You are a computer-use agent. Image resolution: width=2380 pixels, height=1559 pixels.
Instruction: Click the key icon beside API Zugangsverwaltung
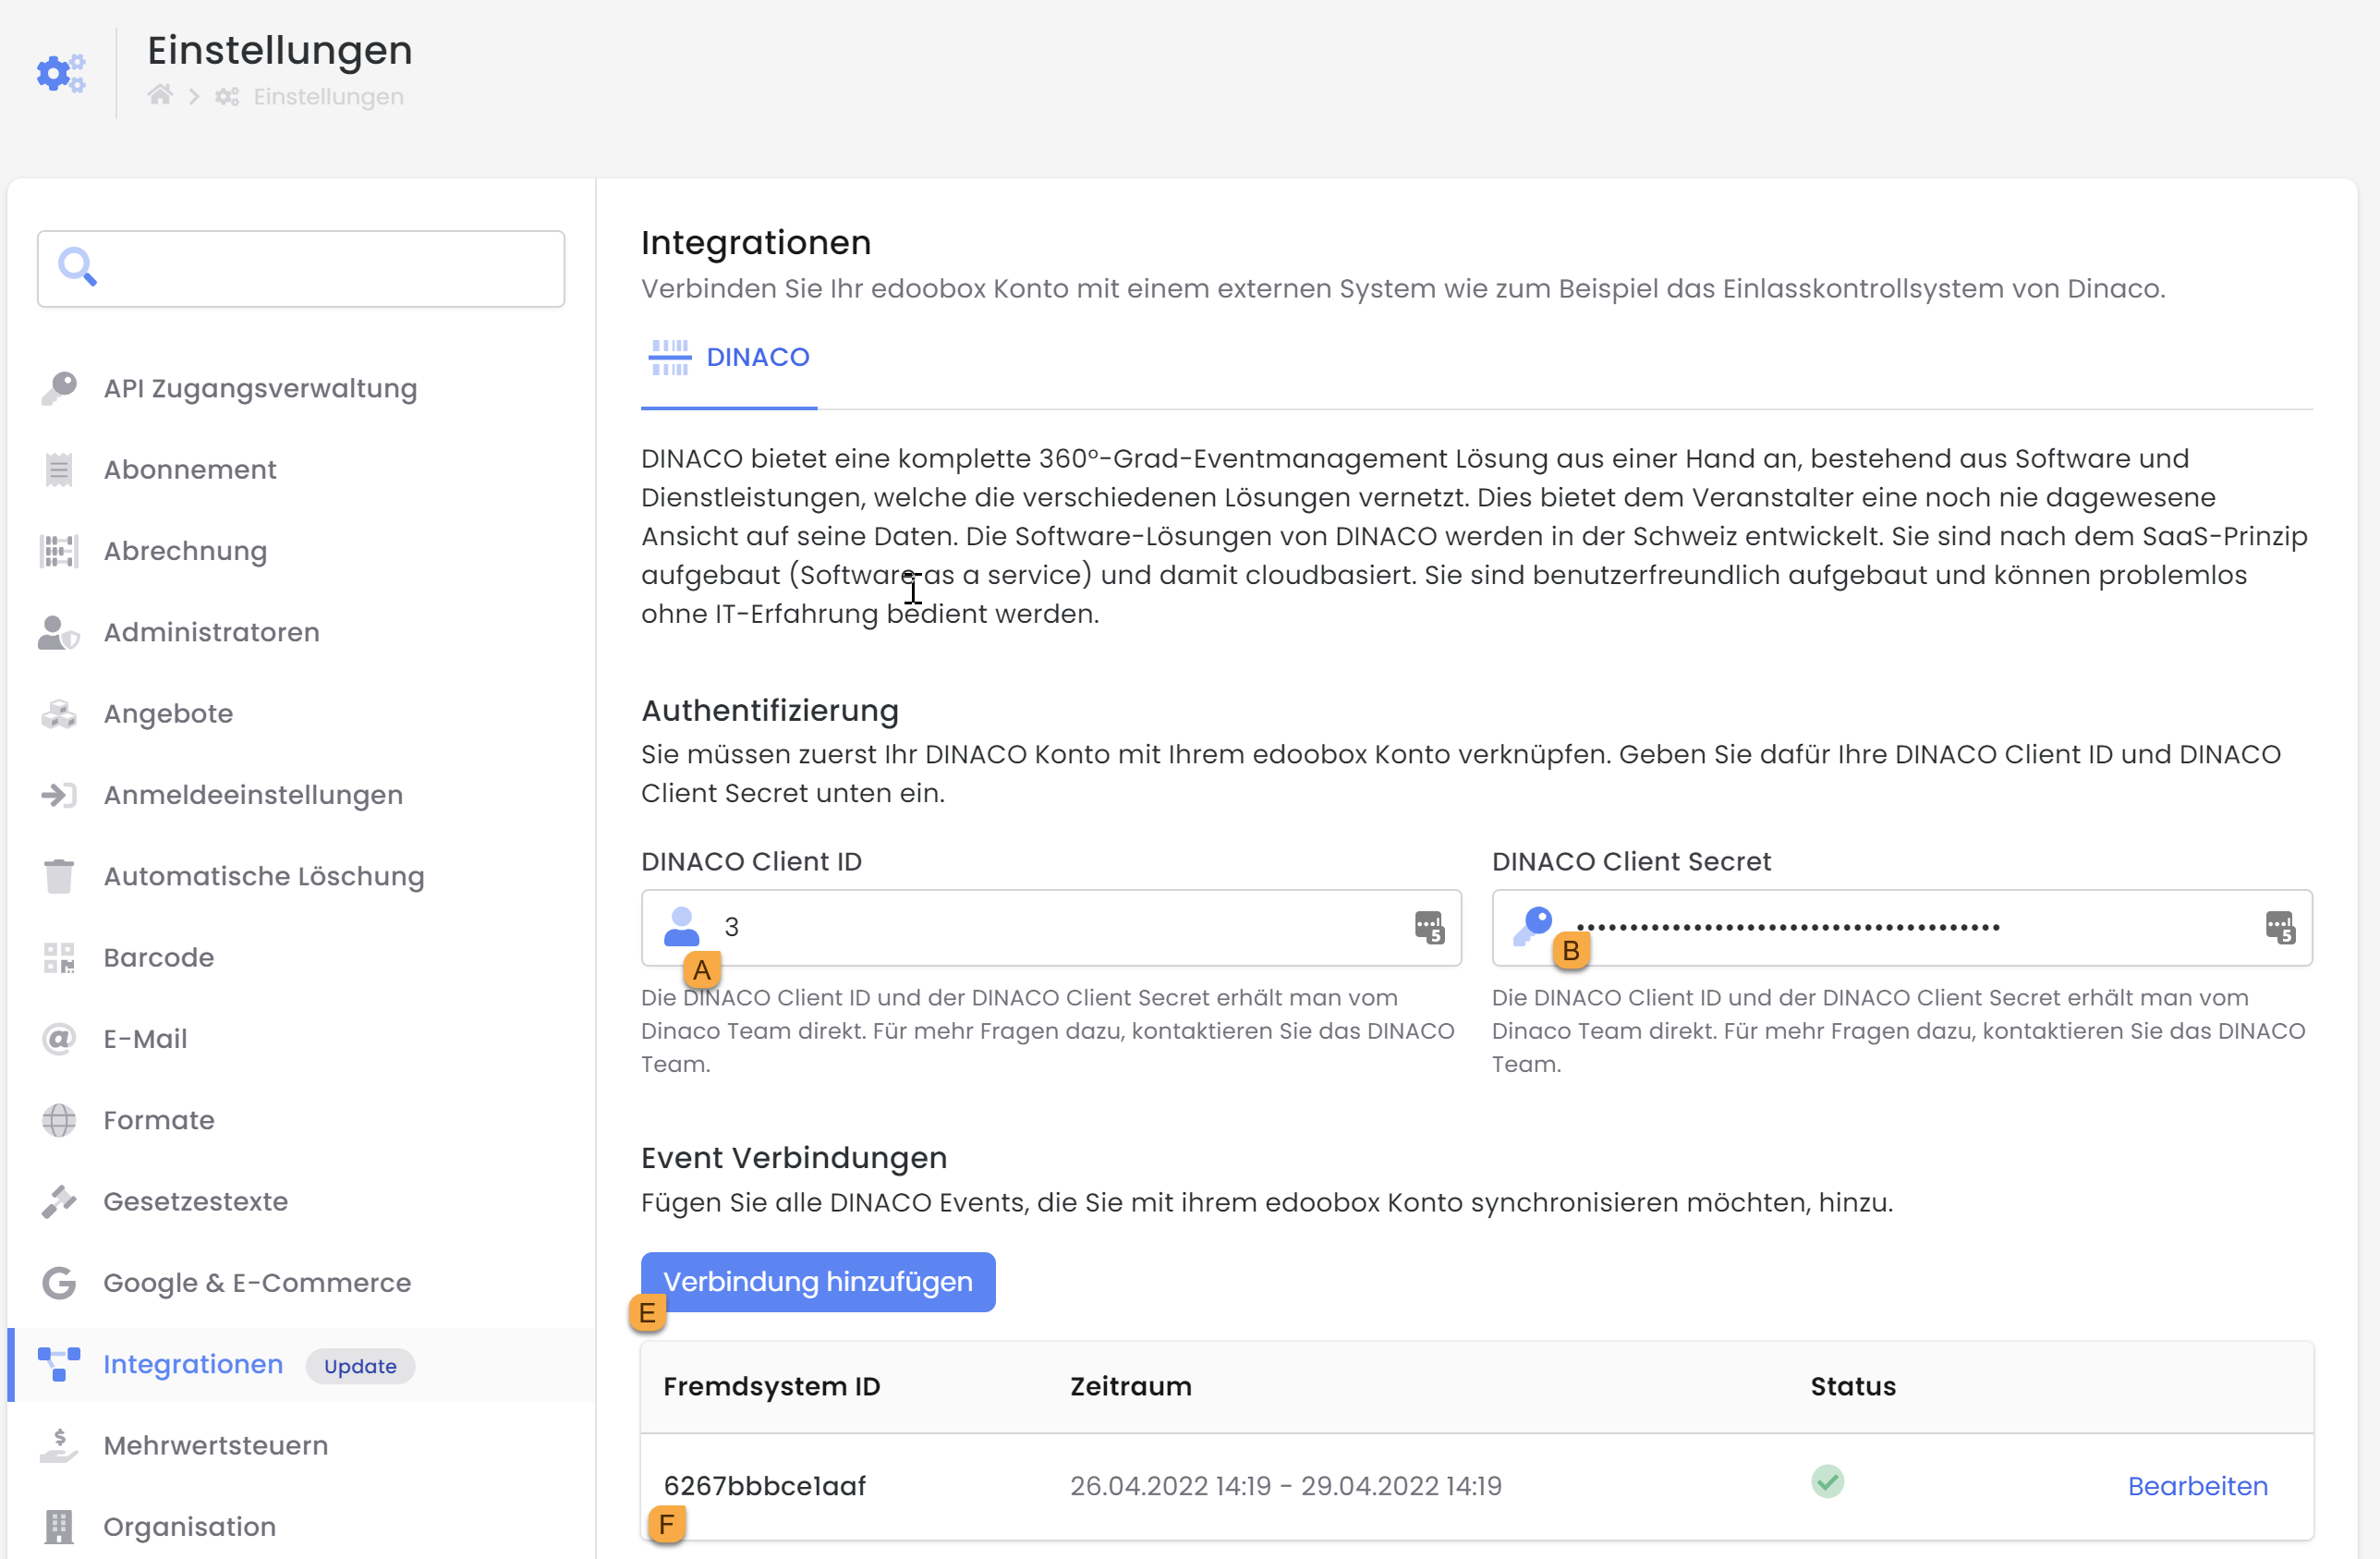coord(59,388)
